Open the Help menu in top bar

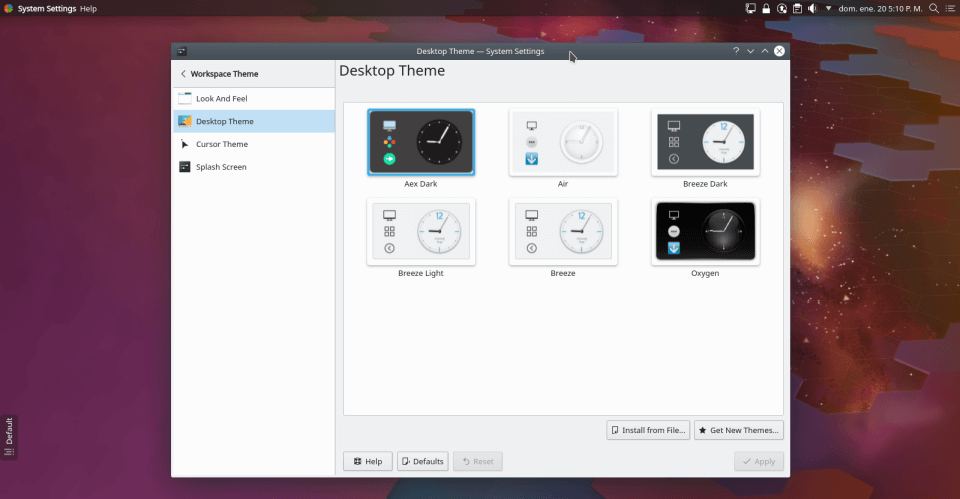point(88,9)
